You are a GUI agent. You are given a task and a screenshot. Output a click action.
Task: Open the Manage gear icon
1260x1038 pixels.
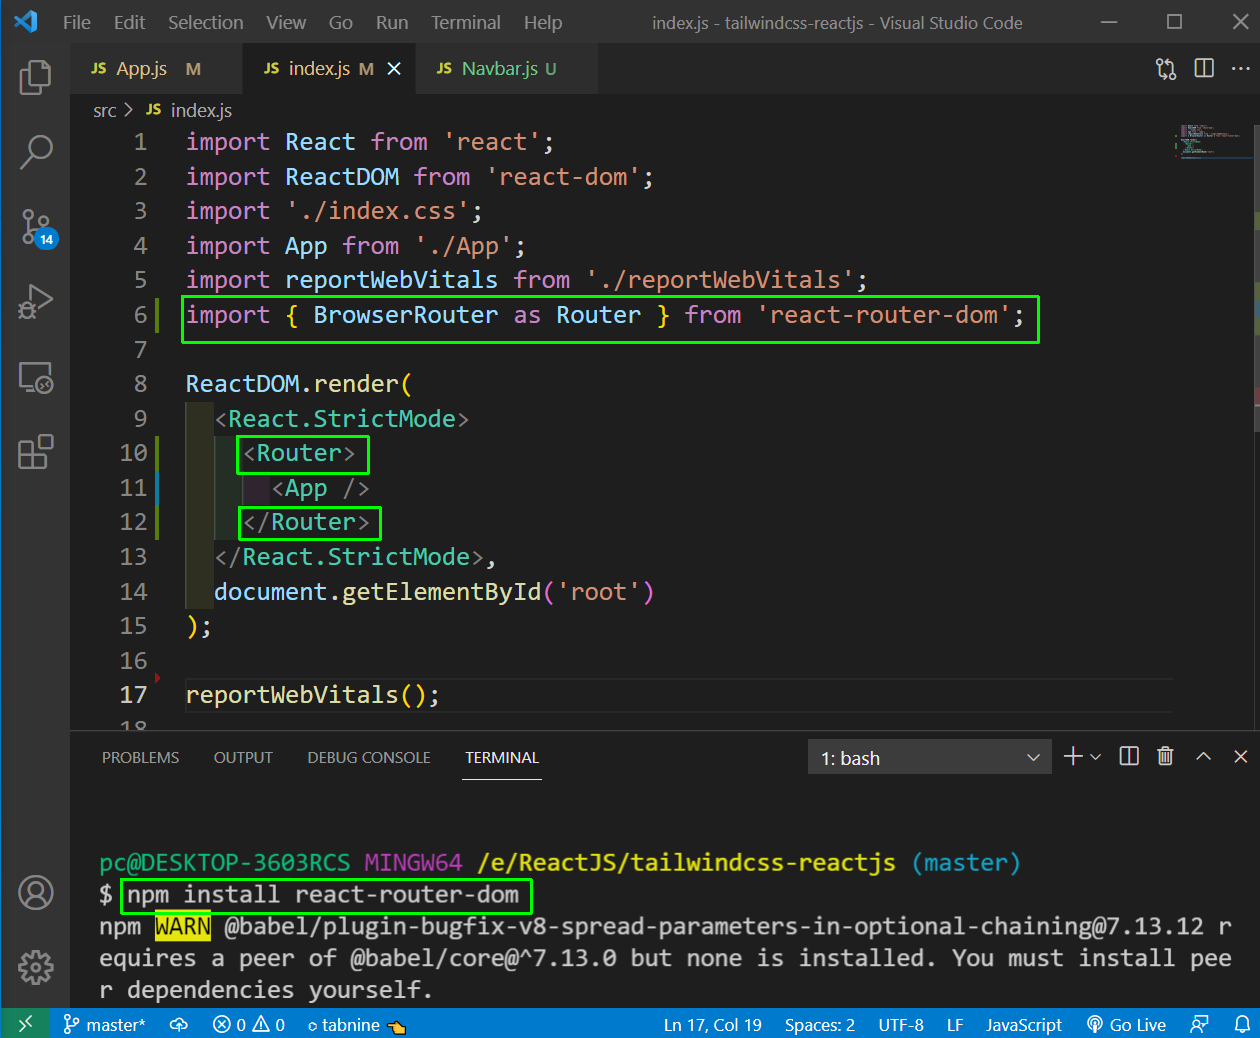36,967
